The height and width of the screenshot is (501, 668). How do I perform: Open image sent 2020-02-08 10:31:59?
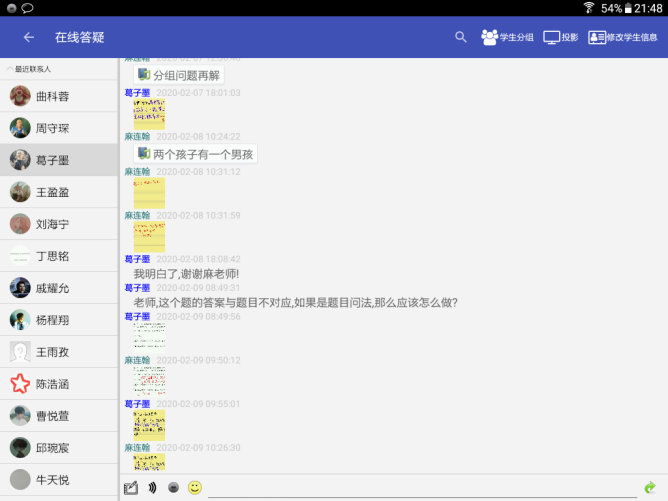[x=149, y=237]
